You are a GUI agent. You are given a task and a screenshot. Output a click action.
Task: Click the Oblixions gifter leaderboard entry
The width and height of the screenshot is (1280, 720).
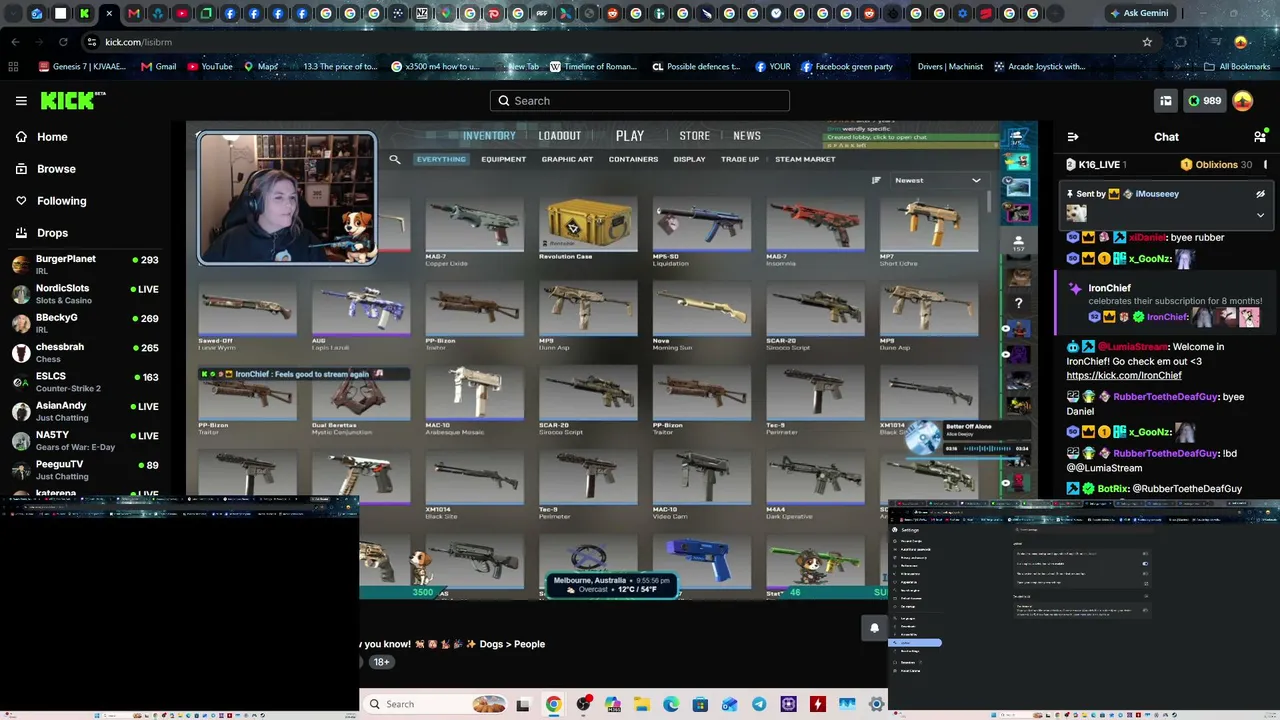[1217, 165]
